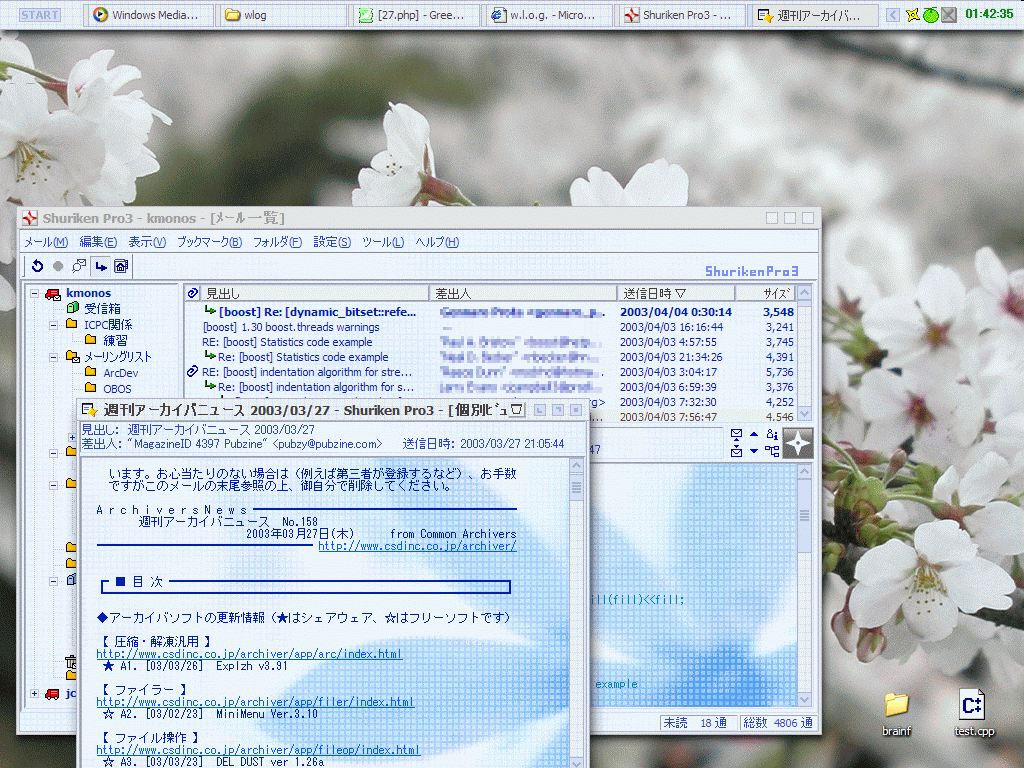Click the Shuriken Pro3 title bar icon
Screen dimensions: 1024x768
click(x=30, y=218)
